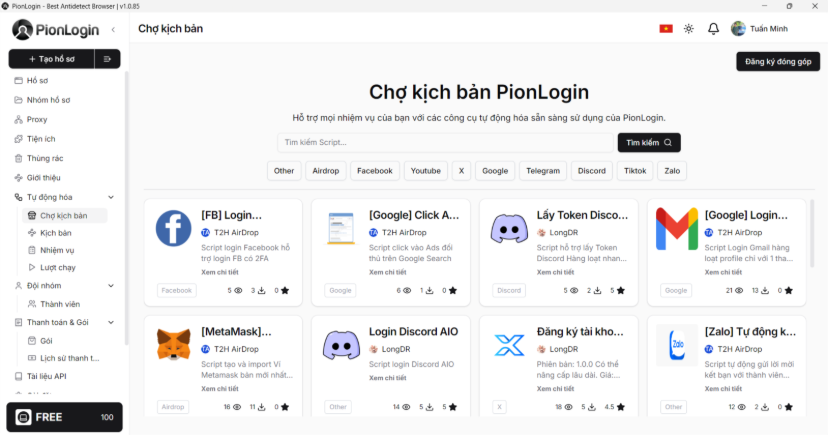Click the FREE plan icon at bottom
Image resolution: width=828 pixels, height=435 pixels.
[23, 417]
